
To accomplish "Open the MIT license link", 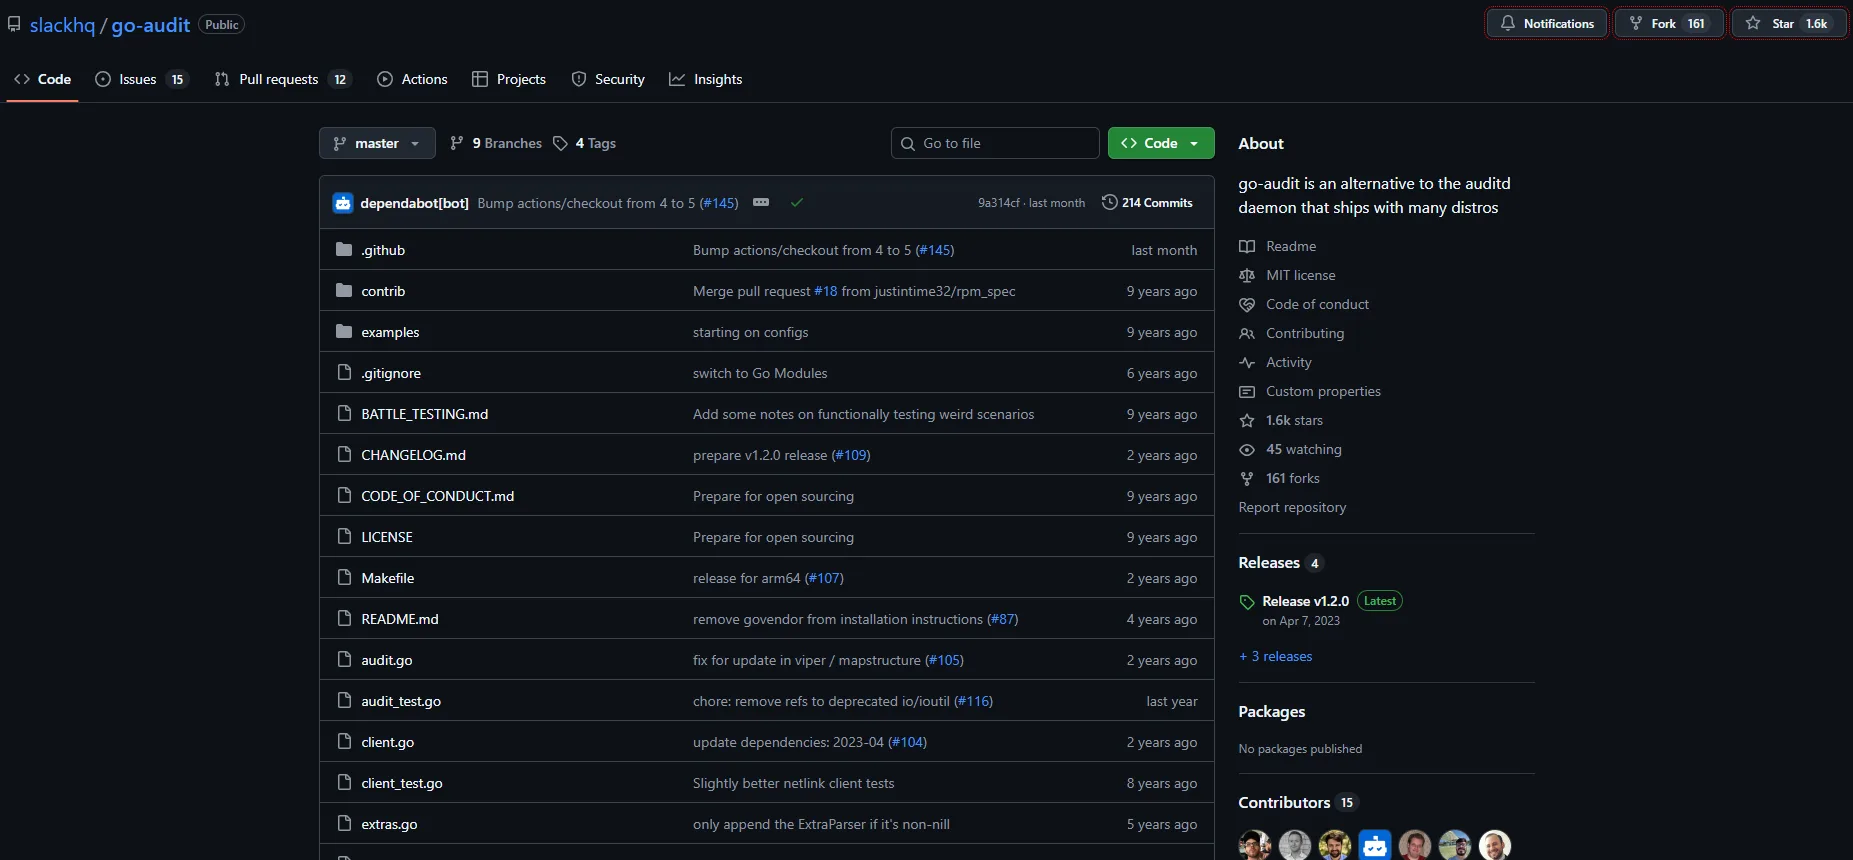I will click(x=1300, y=276).
